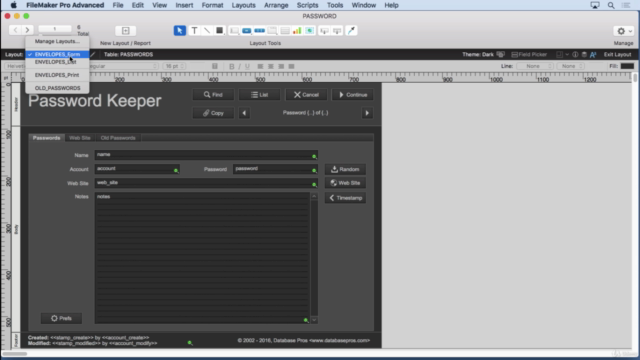The image size is (640, 360).
Task: Click the New Layout / Report icon
Action: 125,31
